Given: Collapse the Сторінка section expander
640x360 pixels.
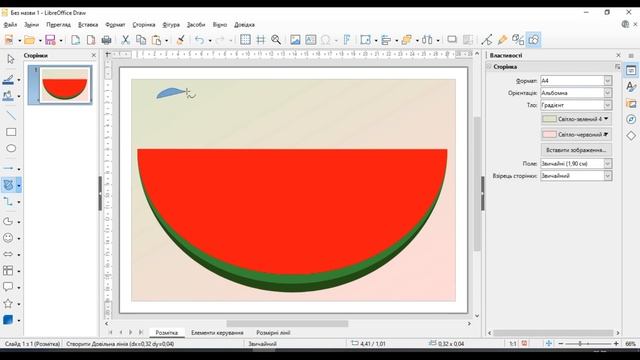Looking at the screenshot, I should click(489, 67).
